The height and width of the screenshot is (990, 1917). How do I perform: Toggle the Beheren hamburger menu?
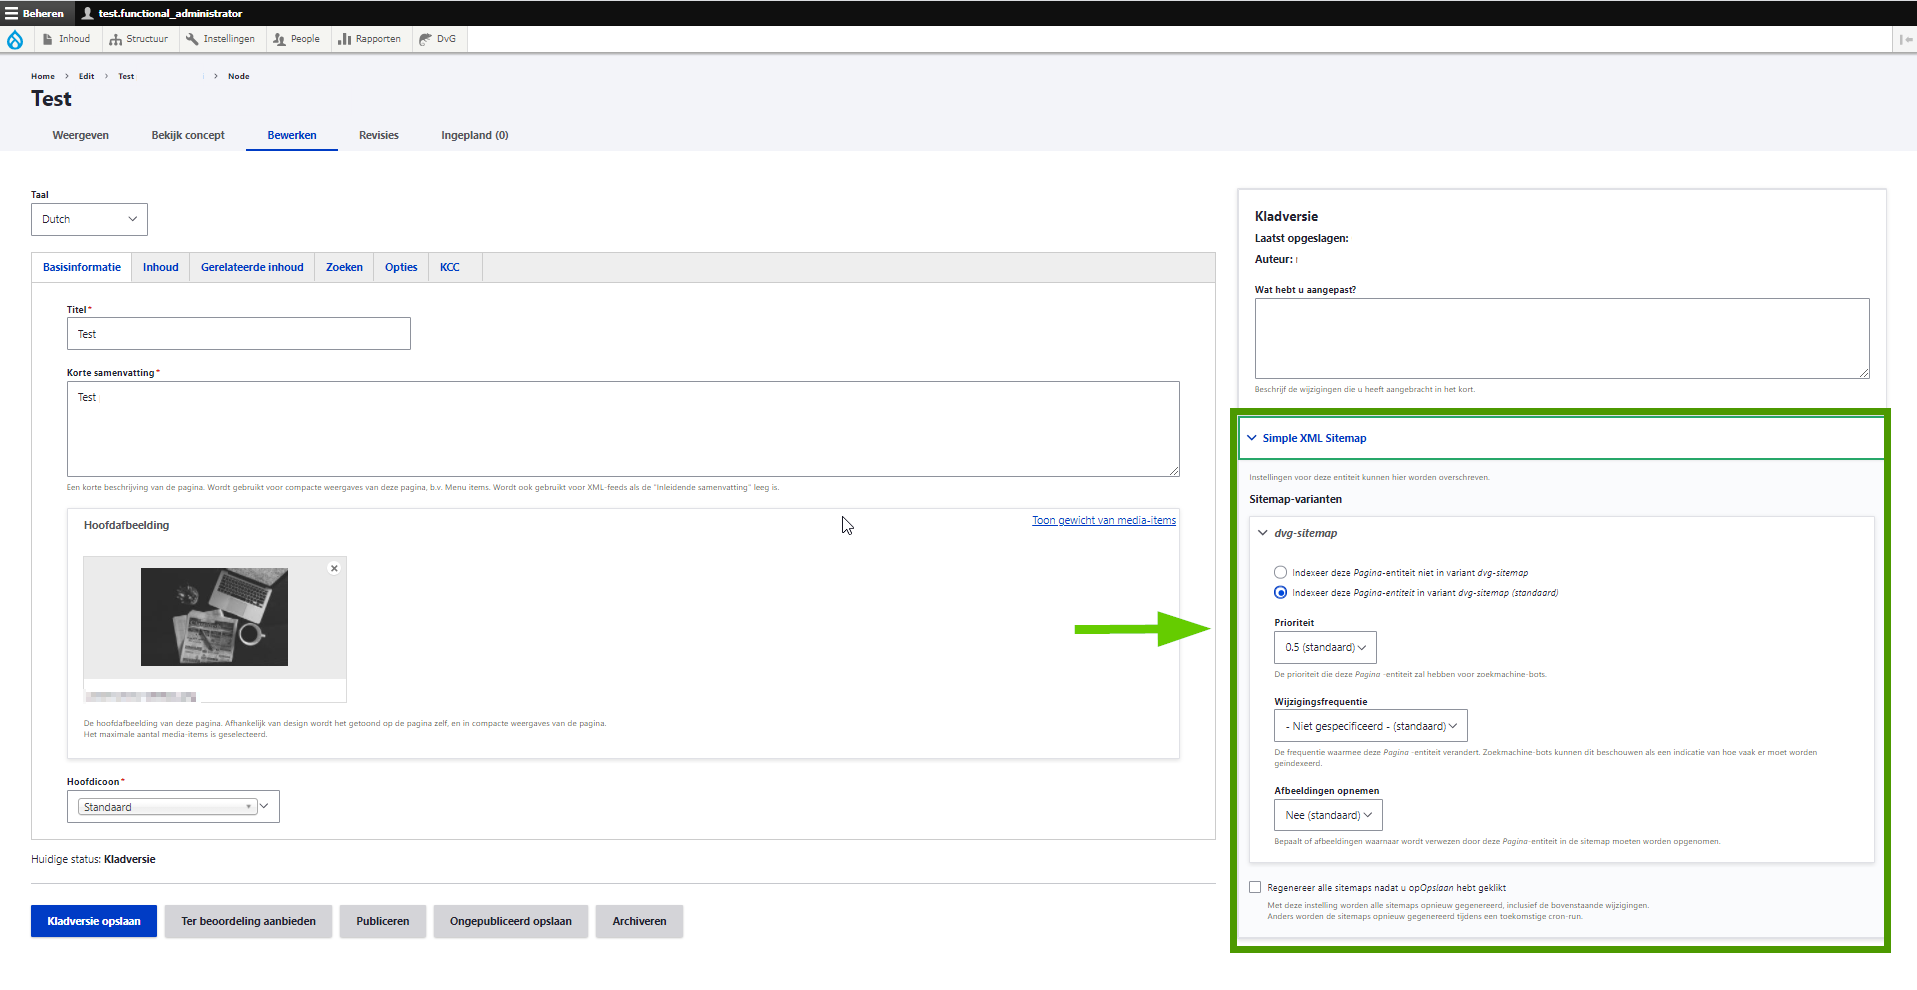click(x=34, y=13)
